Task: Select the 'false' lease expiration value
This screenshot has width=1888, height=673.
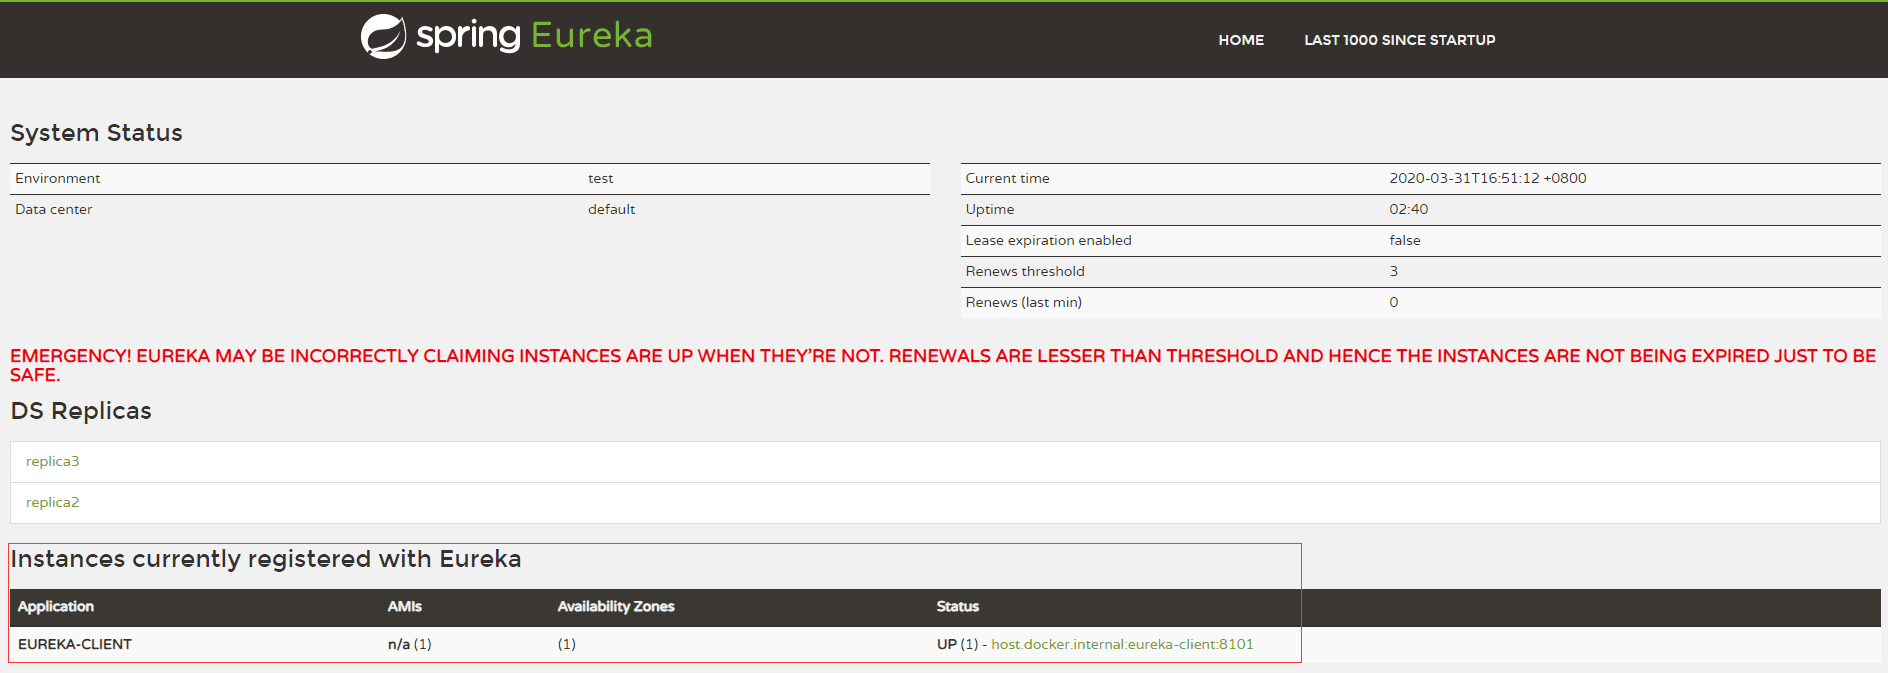Action: pos(1405,240)
